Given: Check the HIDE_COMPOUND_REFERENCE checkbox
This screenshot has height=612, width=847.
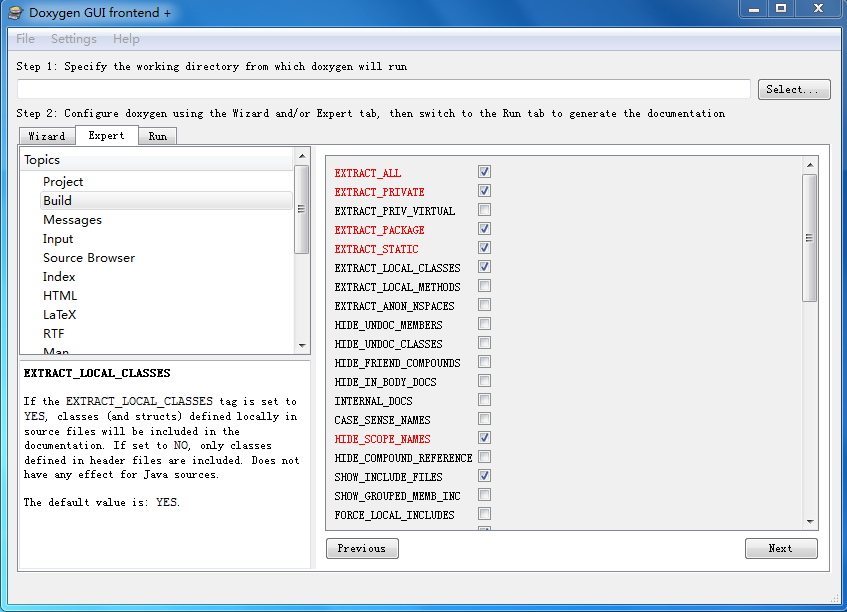Looking at the screenshot, I should (x=485, y=457).
